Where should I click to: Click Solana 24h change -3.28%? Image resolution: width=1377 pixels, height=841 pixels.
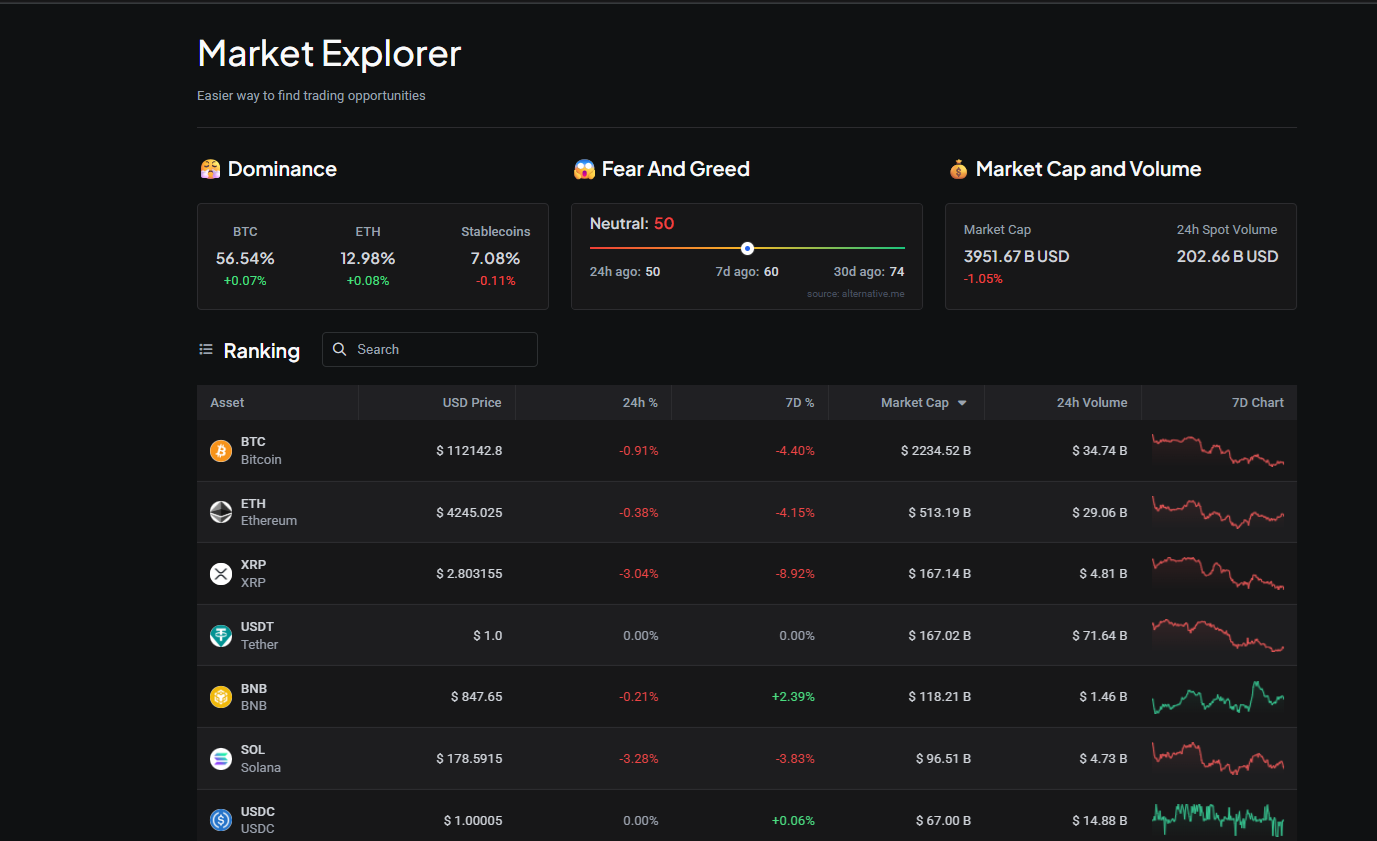click(639, 759)
